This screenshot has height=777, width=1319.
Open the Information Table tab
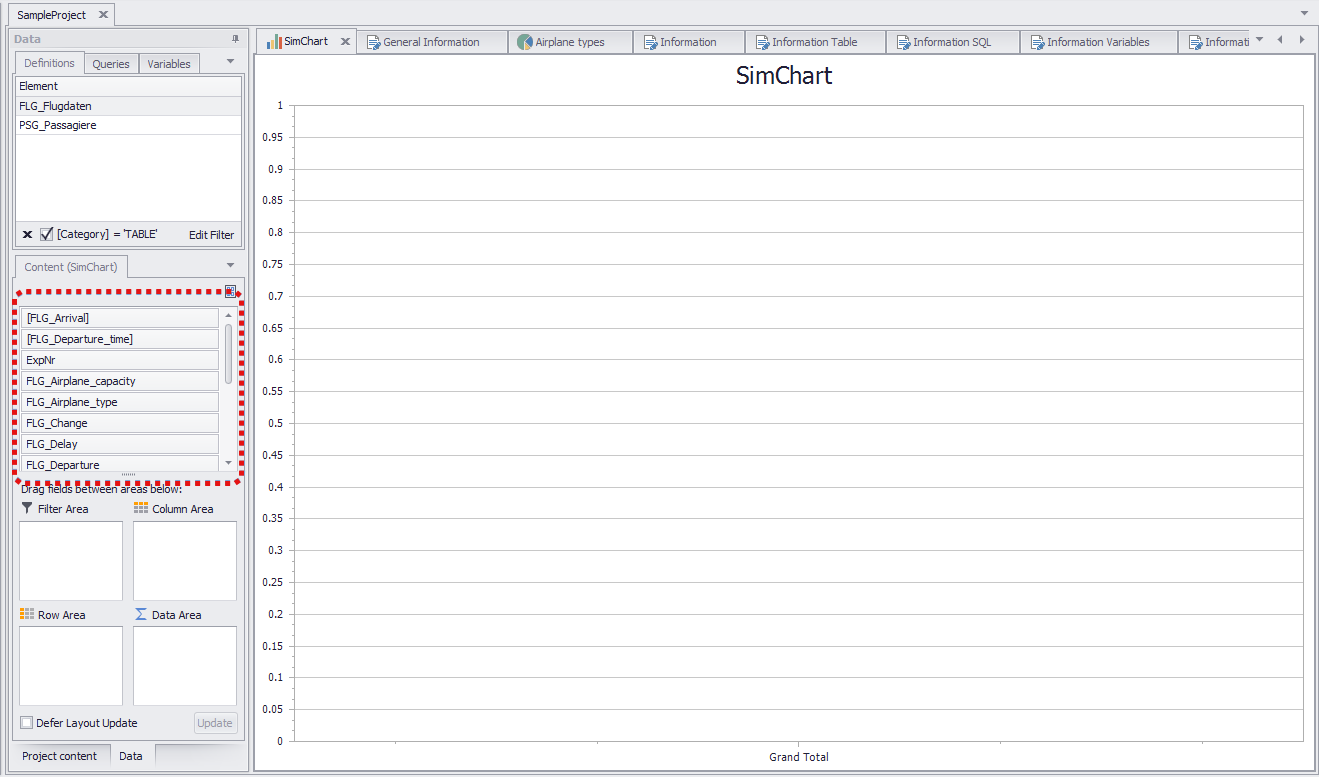815,41
